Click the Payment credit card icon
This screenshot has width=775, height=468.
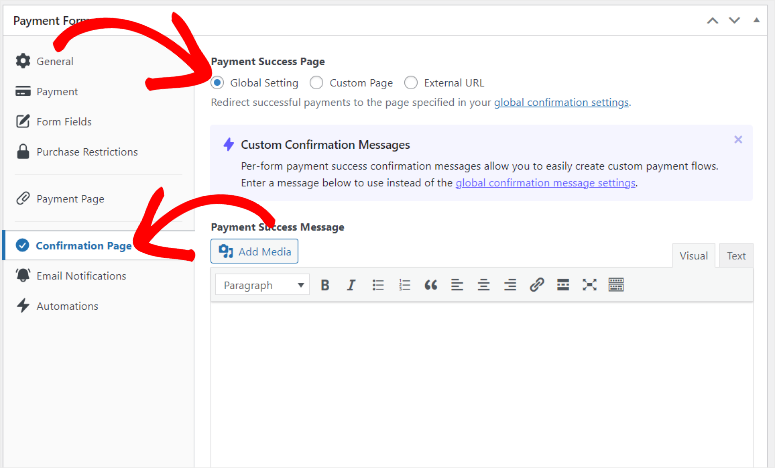[x=23, y=91]
